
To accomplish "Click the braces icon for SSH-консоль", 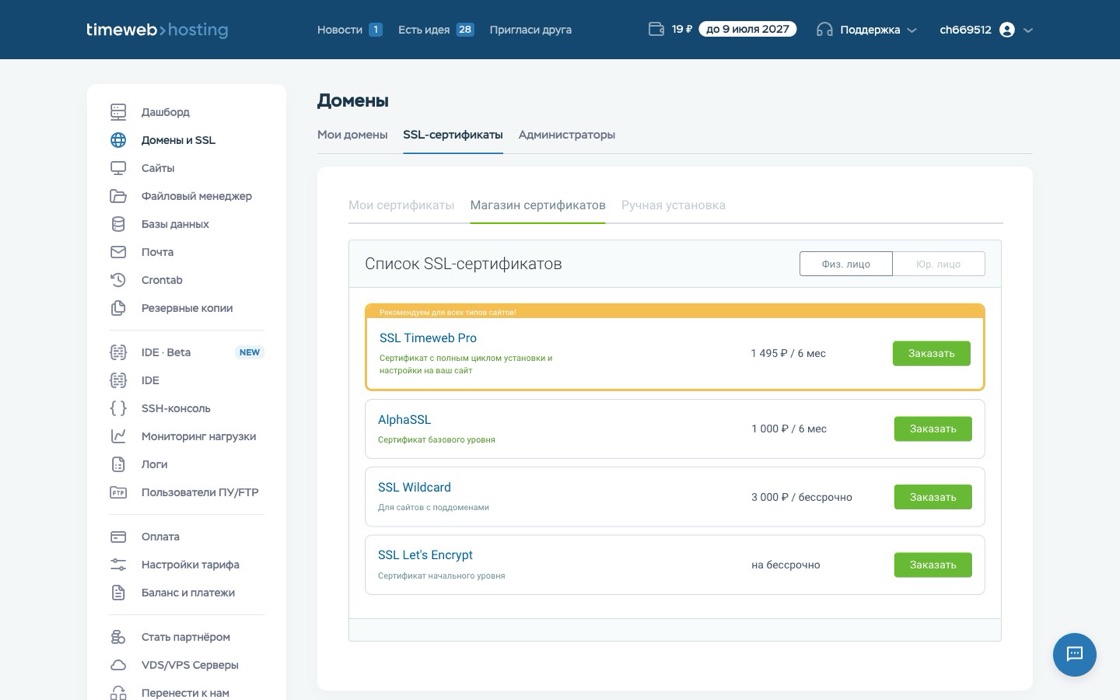I will [118, 408].
